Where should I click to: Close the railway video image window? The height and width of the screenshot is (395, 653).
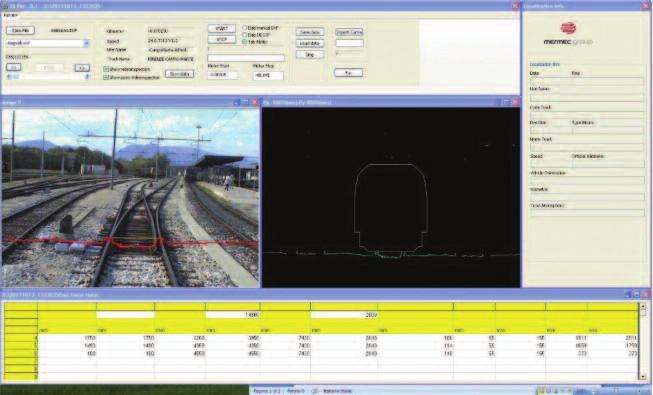point(254,102)
